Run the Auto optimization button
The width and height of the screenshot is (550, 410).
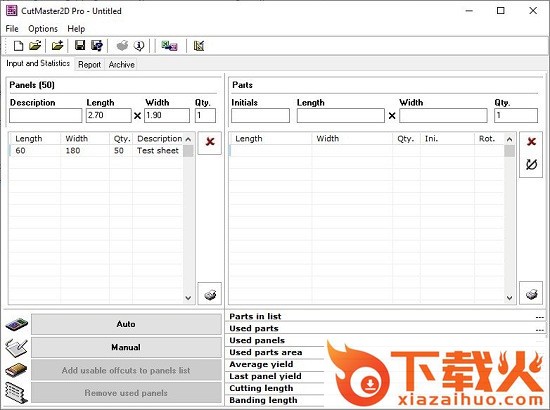pos(126,324)
